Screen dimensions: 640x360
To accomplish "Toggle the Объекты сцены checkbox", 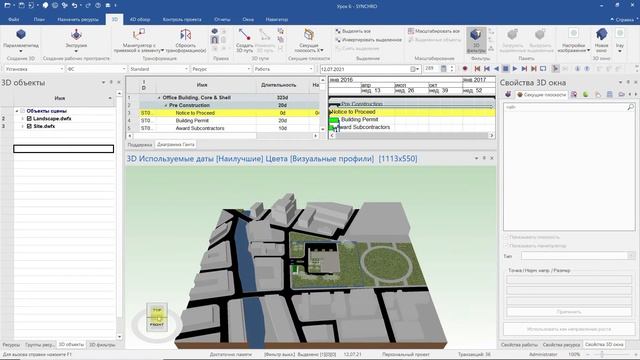I will click(x=22, y=111).
